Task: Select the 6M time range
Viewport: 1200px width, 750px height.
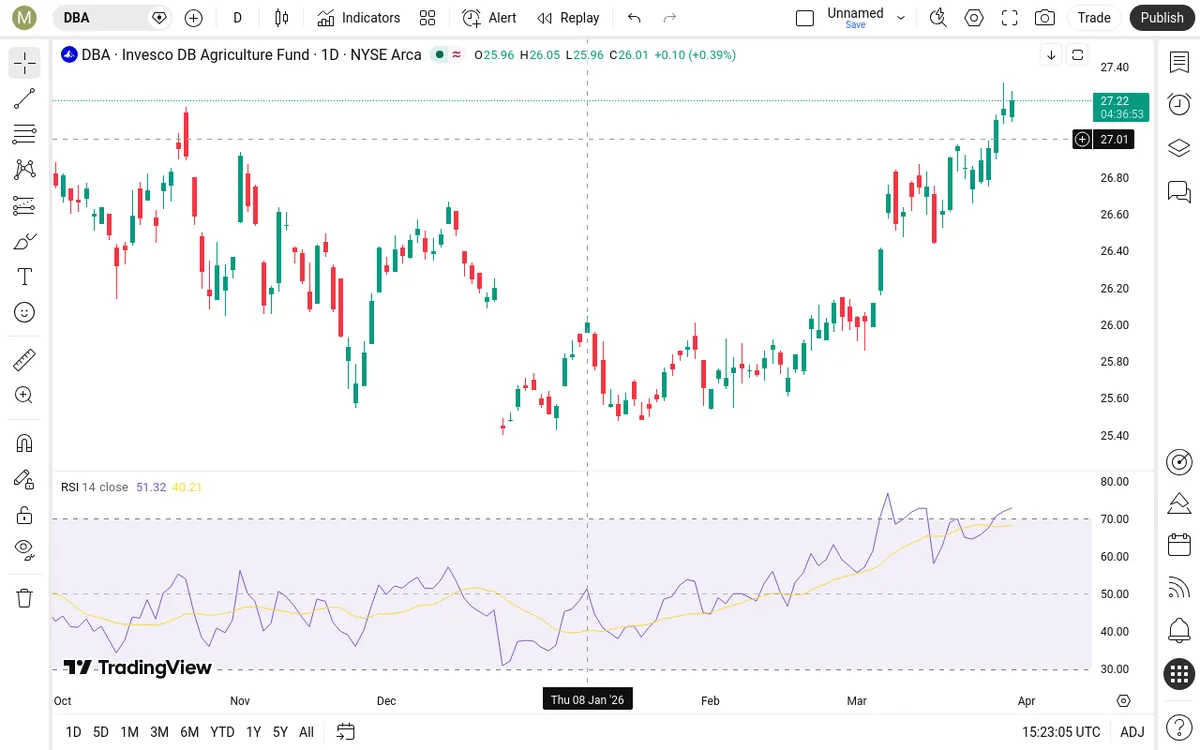Action: click(190, 732)
